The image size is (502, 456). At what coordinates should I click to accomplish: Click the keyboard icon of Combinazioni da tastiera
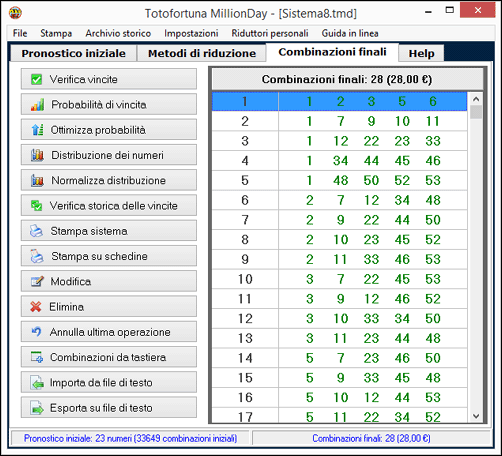(36, 357)
